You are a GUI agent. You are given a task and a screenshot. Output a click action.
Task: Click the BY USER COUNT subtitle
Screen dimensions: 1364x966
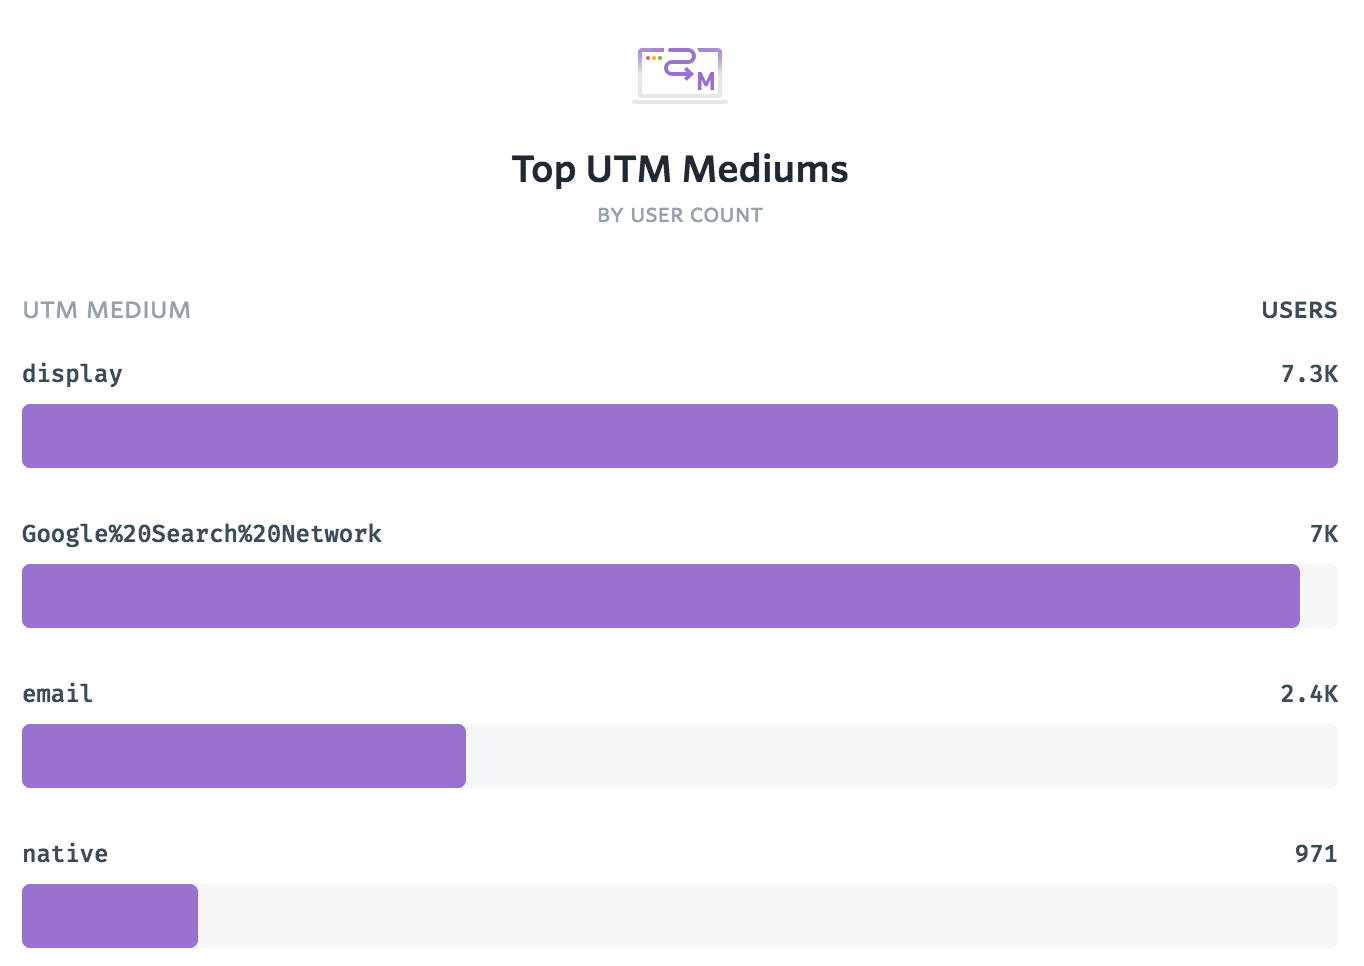pos(680,215)
